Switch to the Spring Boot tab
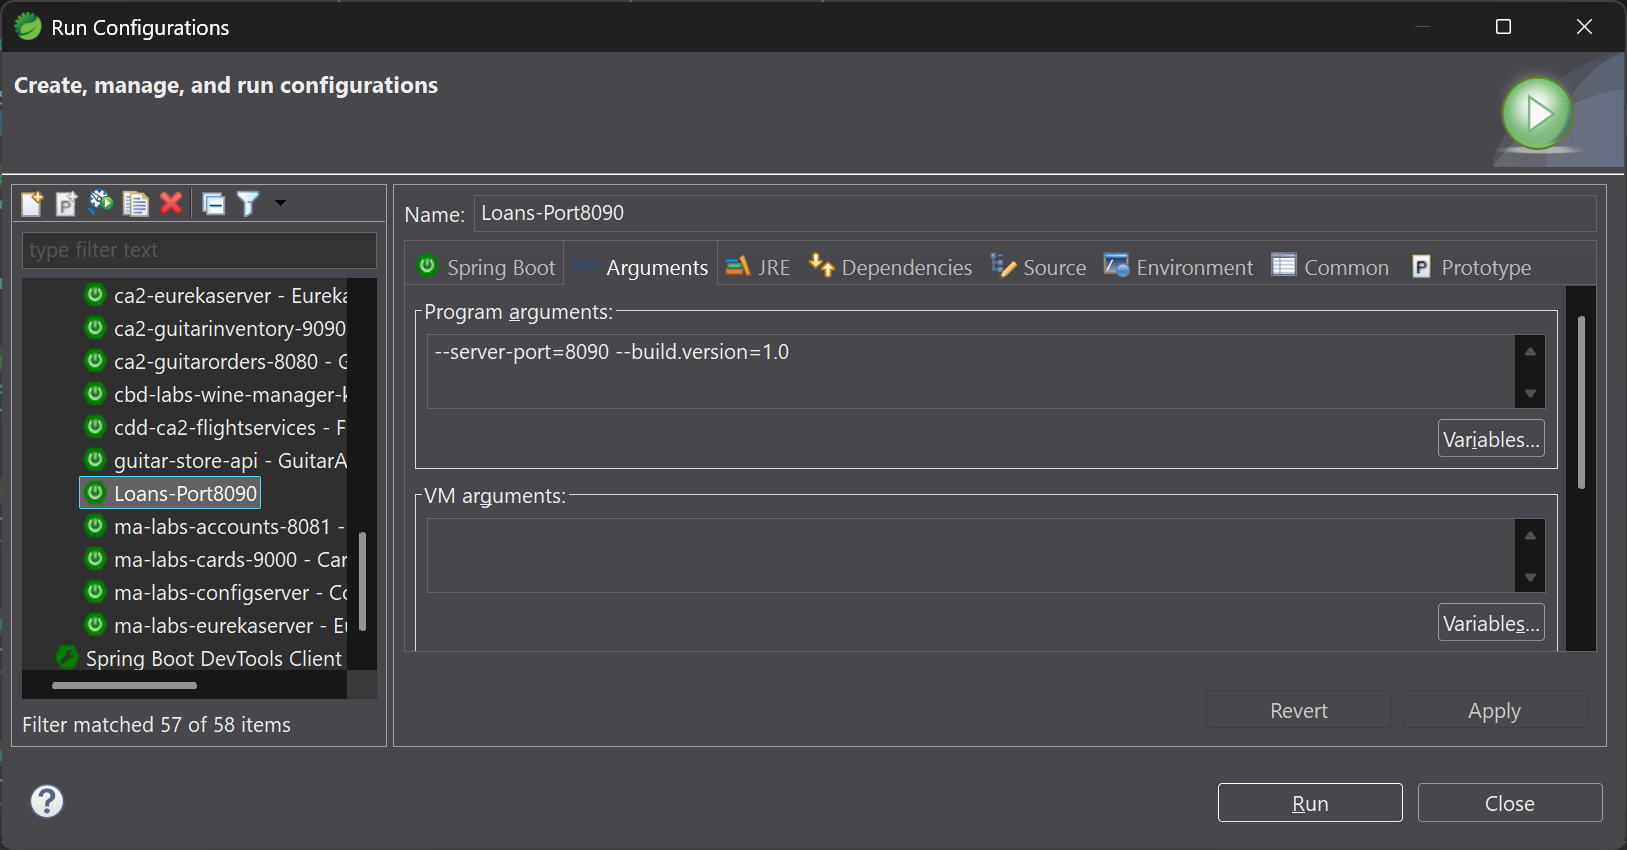 point(486,267)
